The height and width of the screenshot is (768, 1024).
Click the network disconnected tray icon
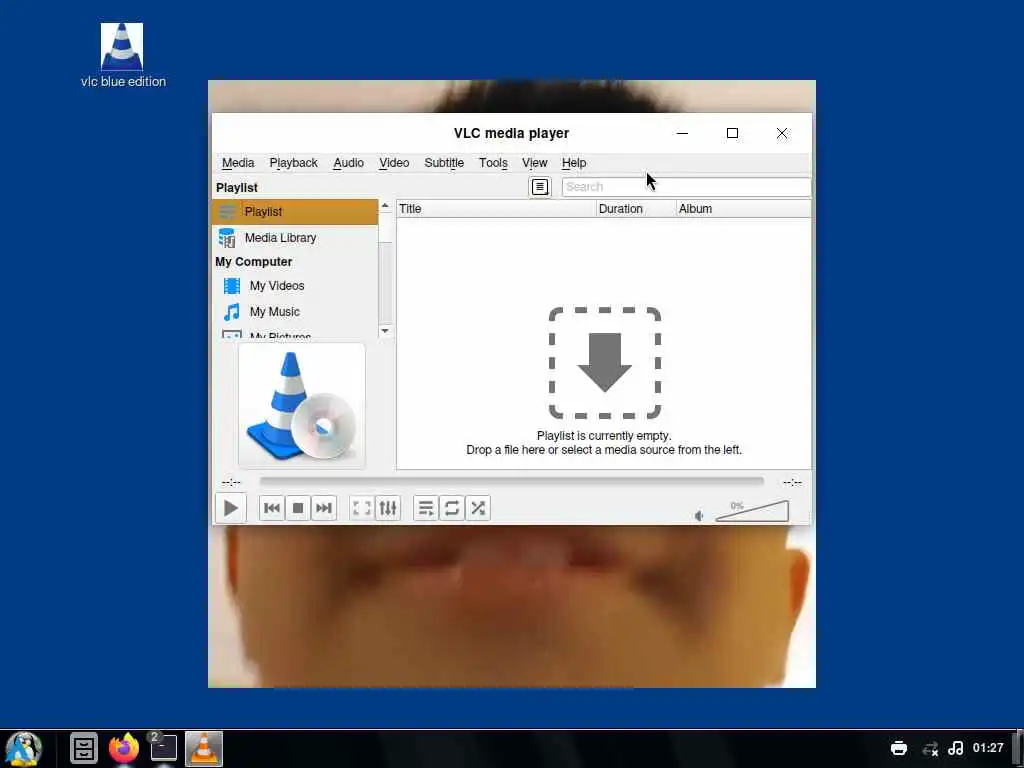coord(930,748)
